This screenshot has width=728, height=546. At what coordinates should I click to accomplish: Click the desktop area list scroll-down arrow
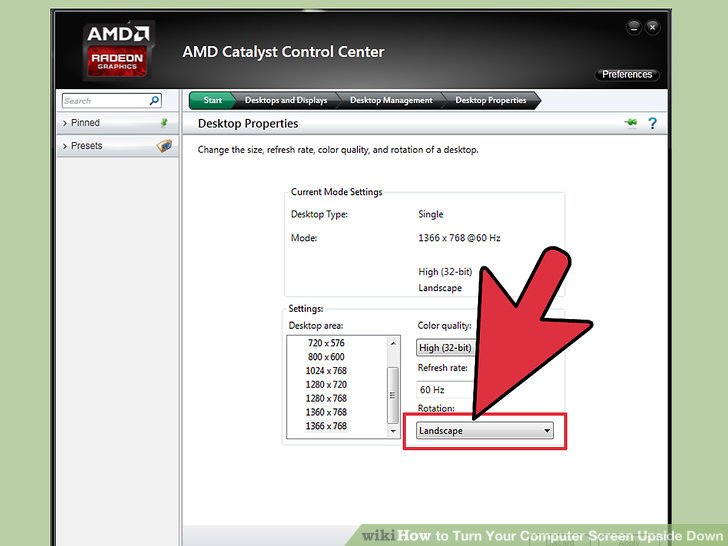tap(393, 431)
